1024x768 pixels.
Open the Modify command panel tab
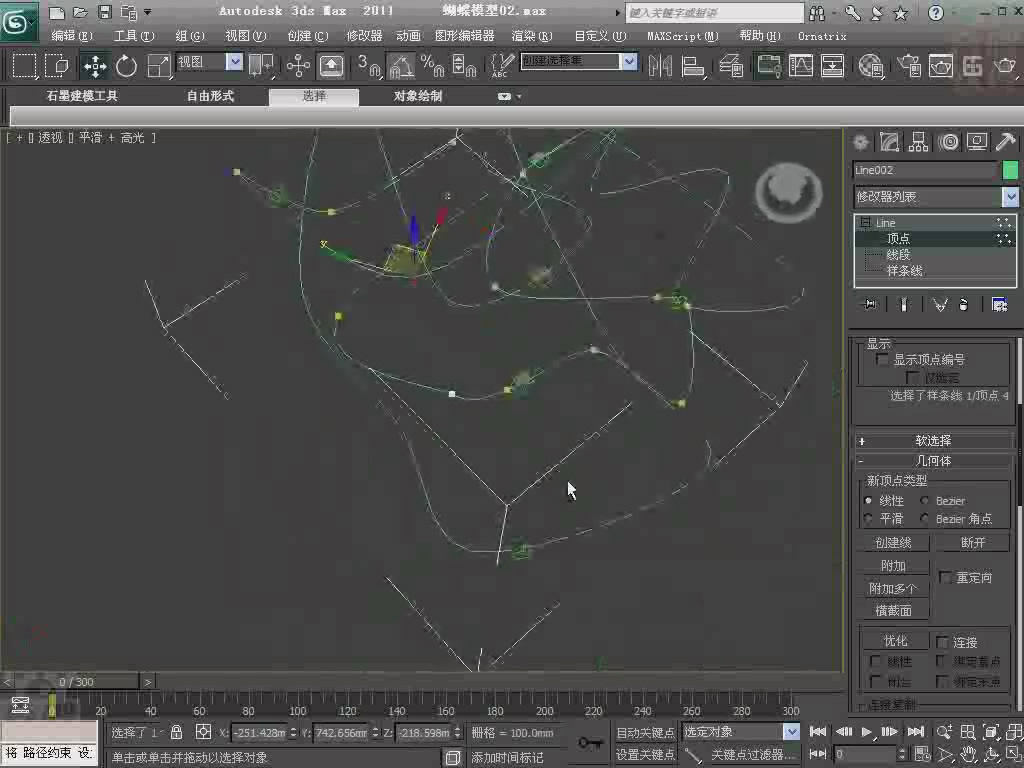pyautogui.click(x=889, y=142)
